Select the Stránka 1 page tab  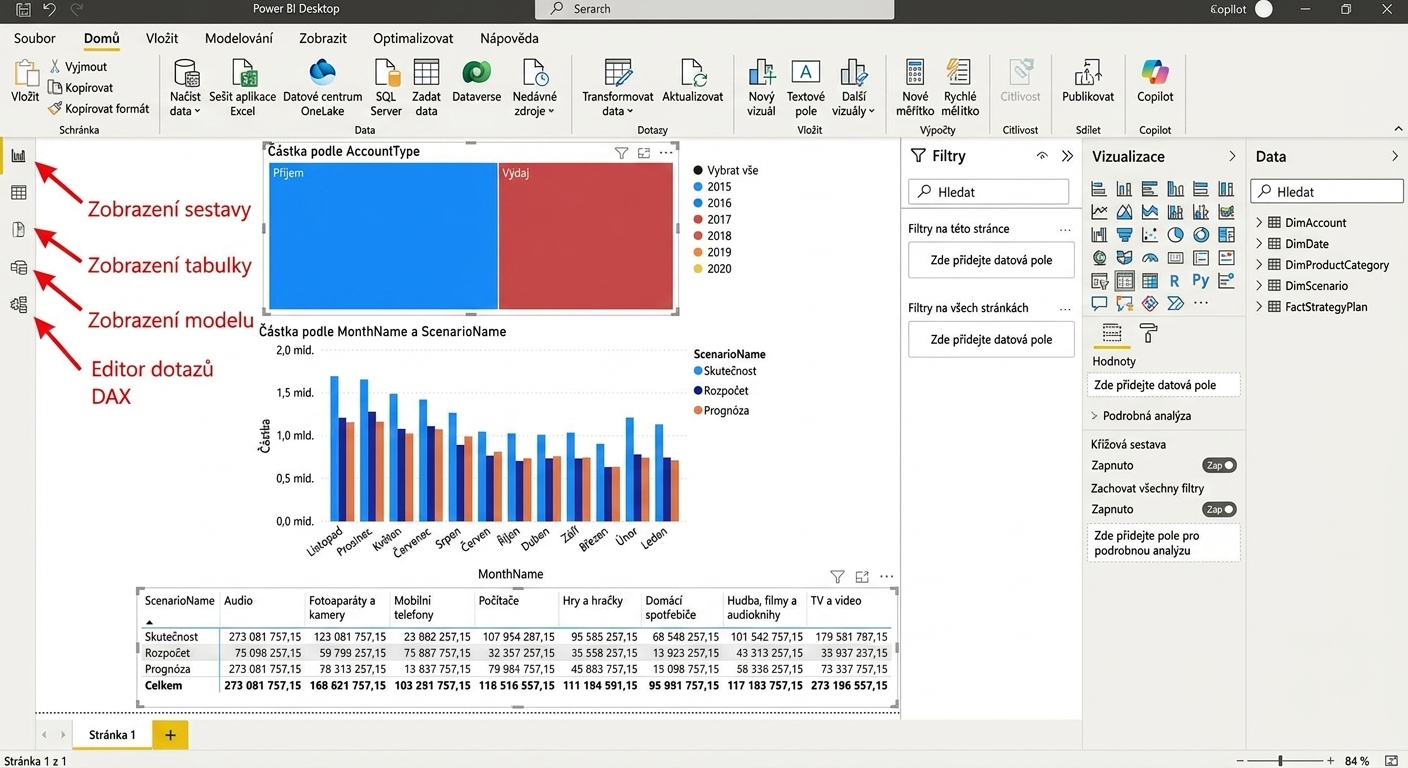pos(112,735)
